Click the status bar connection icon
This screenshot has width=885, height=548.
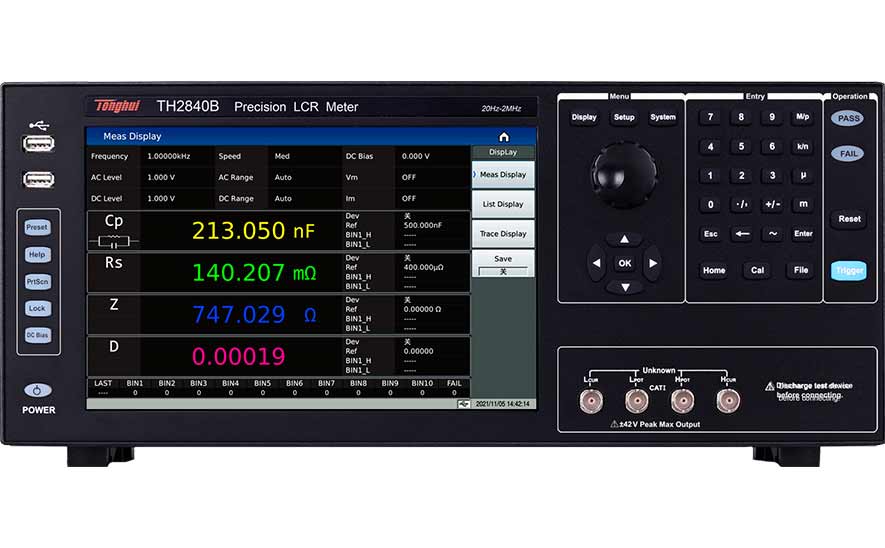tap(463, 404)
